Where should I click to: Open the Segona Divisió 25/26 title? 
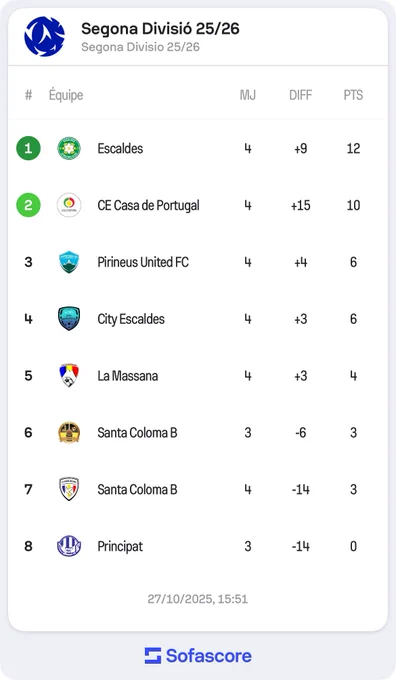[160, 29]
